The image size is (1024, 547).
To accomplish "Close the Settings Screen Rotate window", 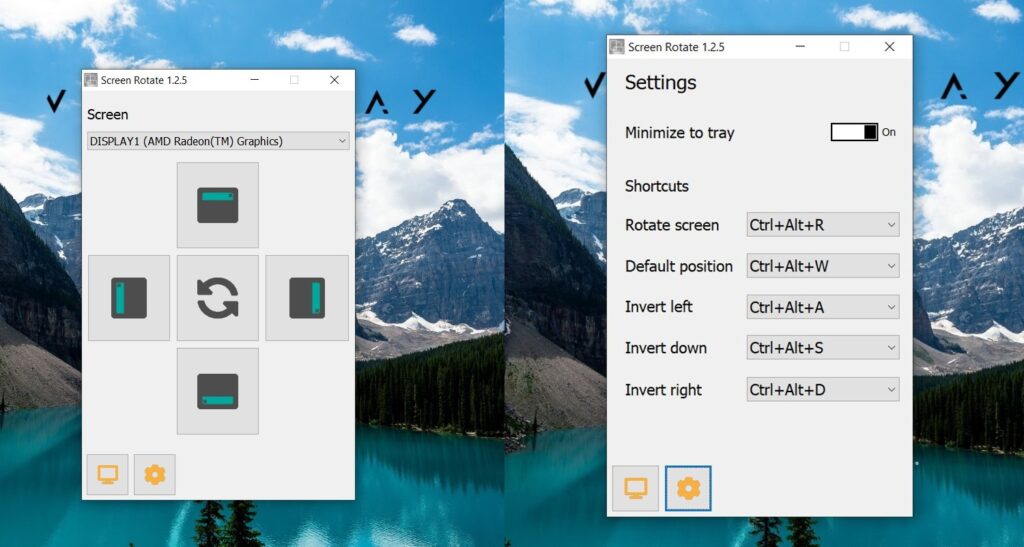I will 889,46.
